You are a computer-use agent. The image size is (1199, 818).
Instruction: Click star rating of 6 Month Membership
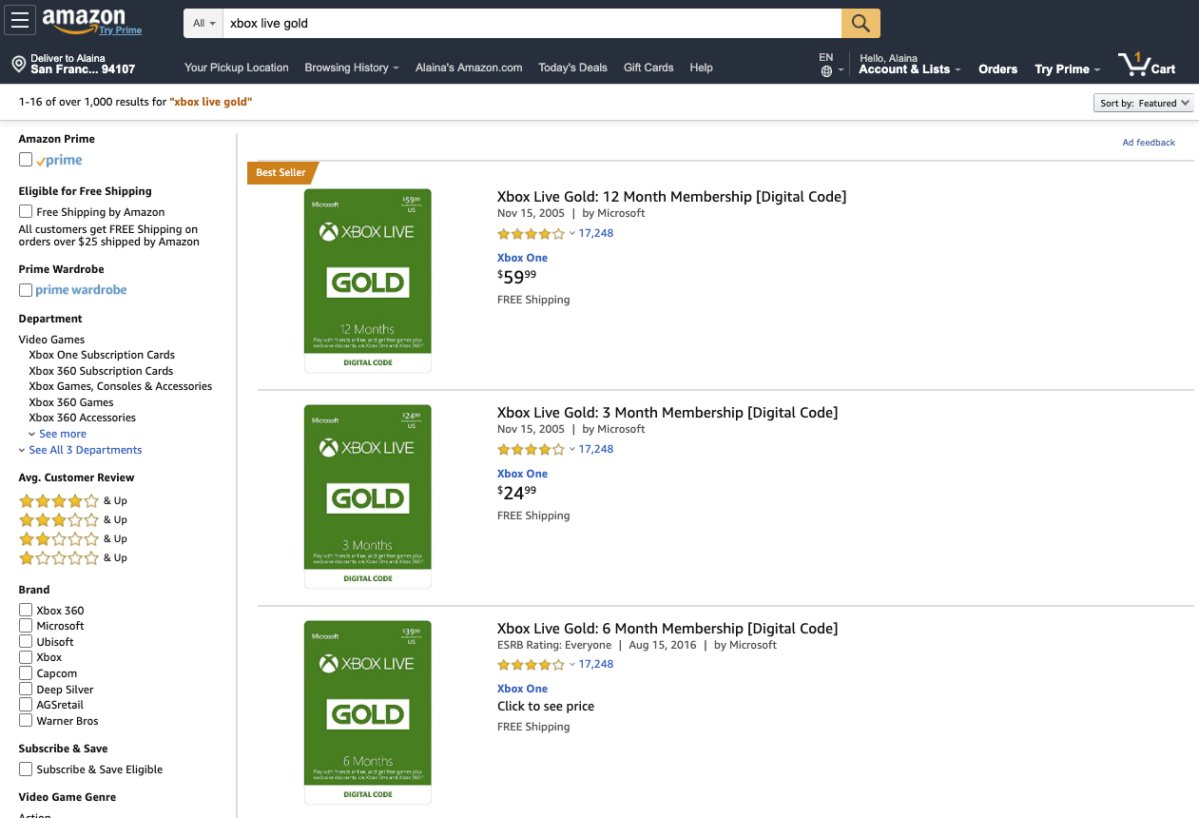tap(531, 665)
